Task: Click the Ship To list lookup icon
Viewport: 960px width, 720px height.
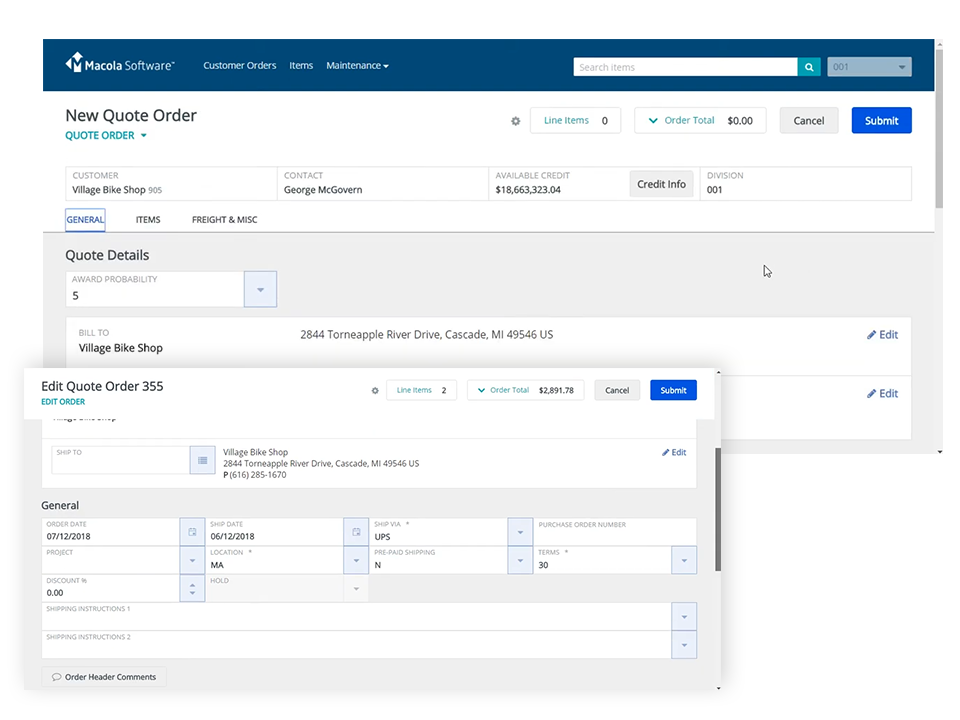Action: (203, 460)
